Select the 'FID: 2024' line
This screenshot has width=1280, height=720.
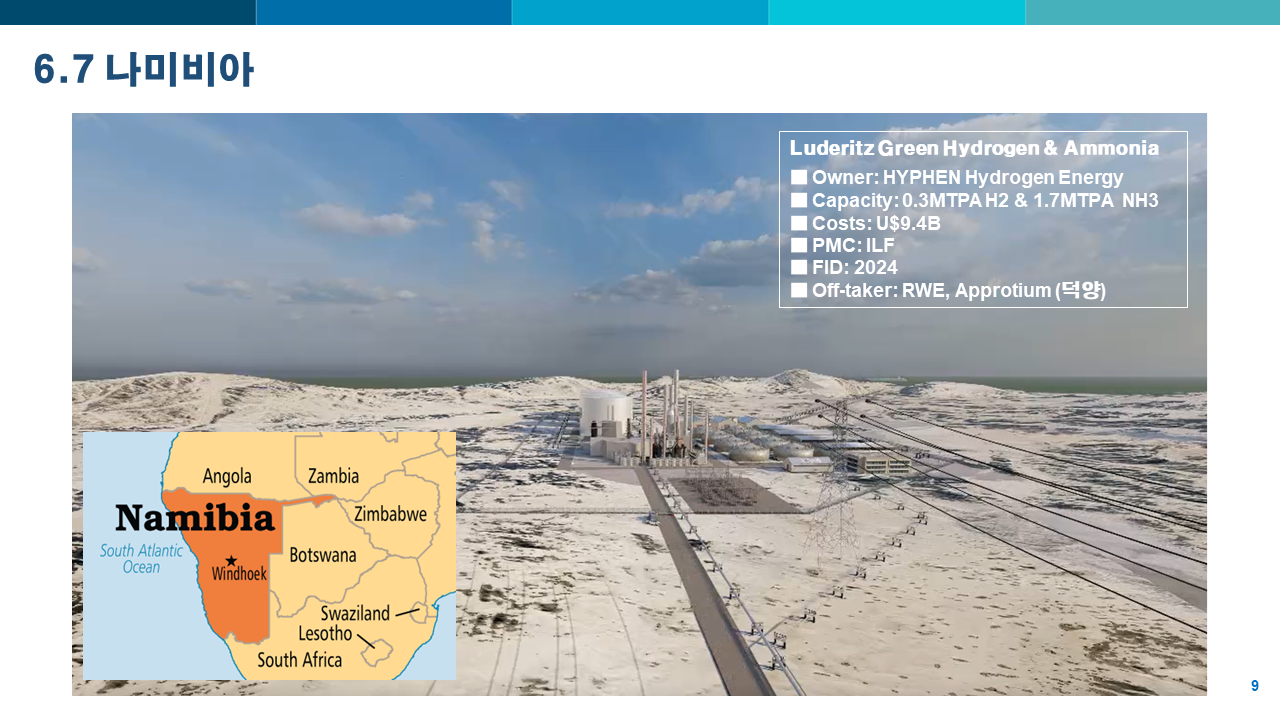tap(844, 267)
